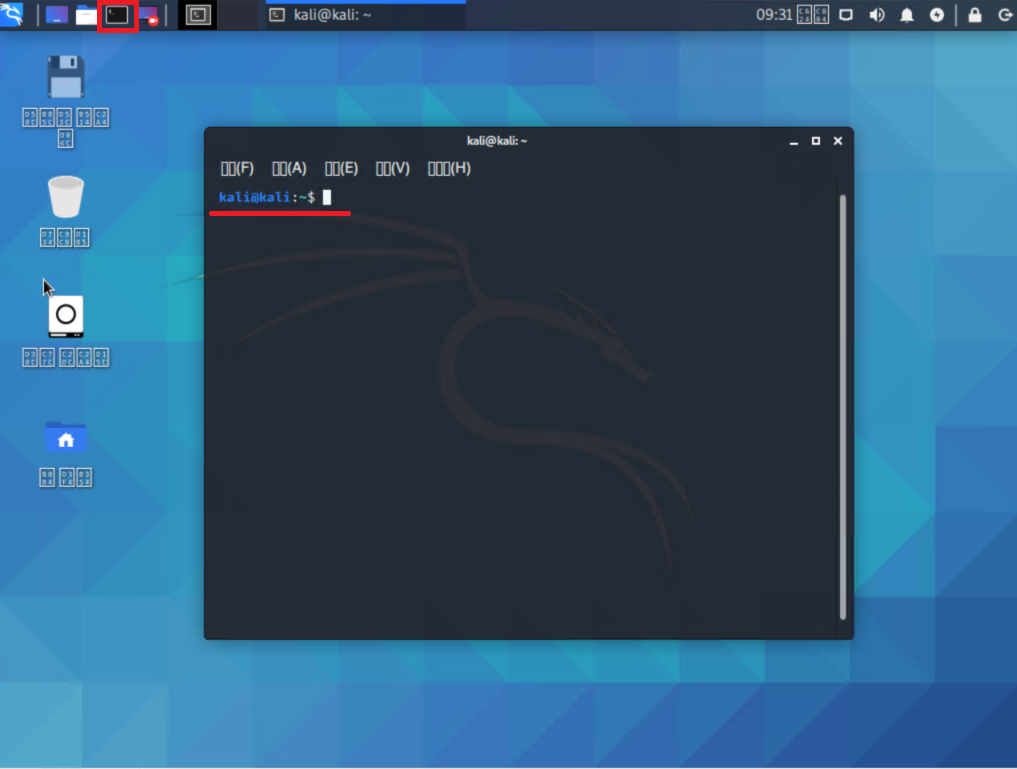Select the trash can desktop icon
Image resolution: width=1017 pixels, height=769 pixels.
click(66, 196)
